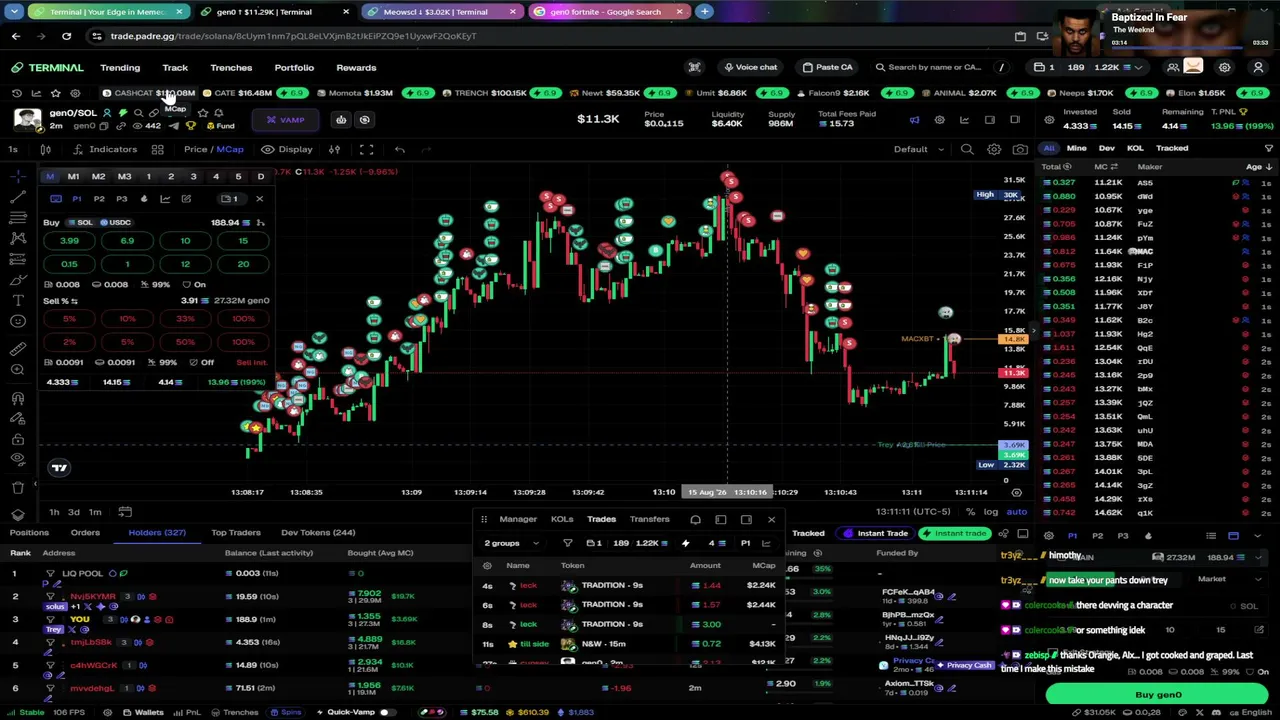Sell 50% preset button
The width and height of the screenshot is (1280, 720).
coord(185,342)
